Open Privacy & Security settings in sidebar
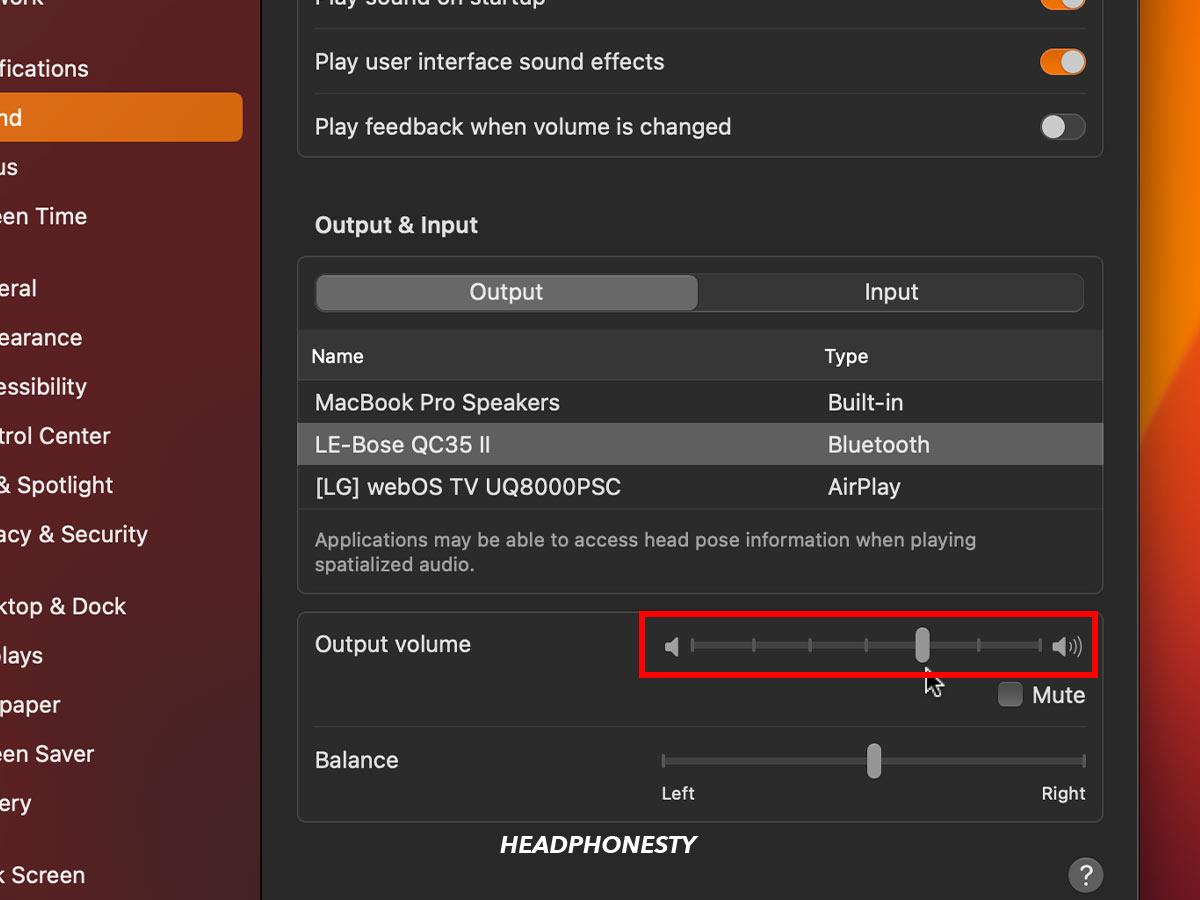 [76, 534]
